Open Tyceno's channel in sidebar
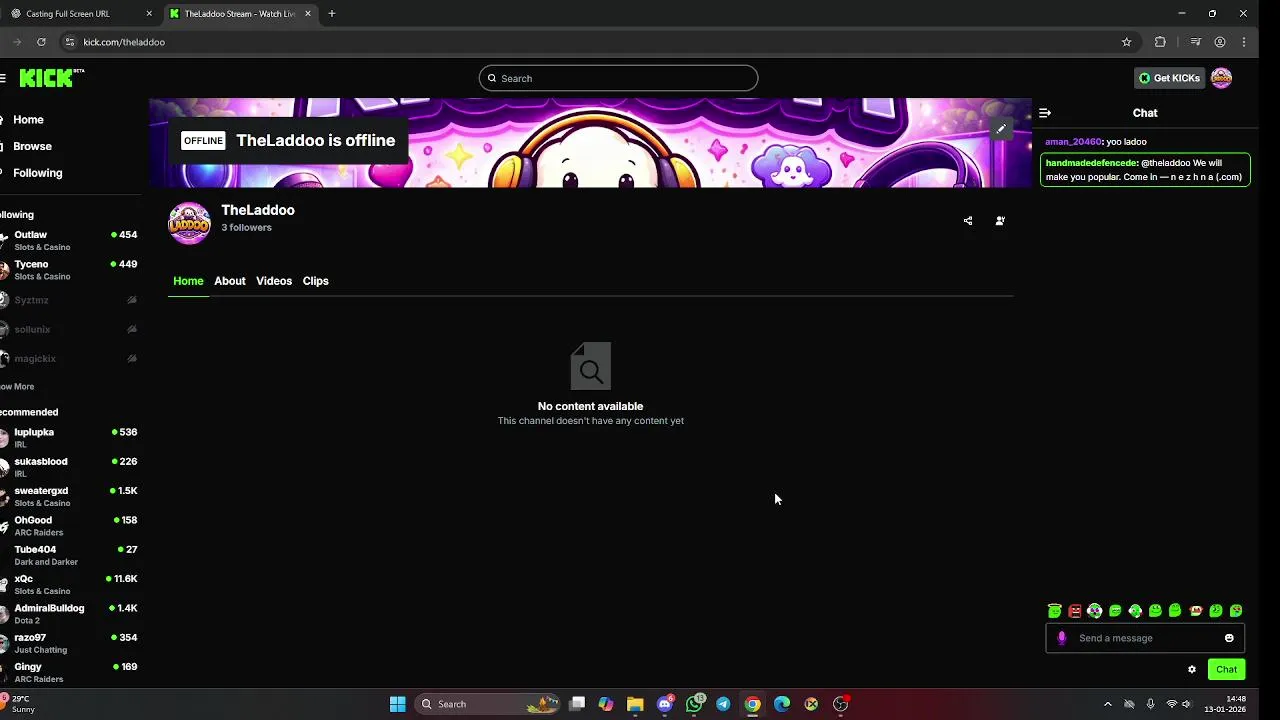 pyautogui.click(x=69, y=270)
